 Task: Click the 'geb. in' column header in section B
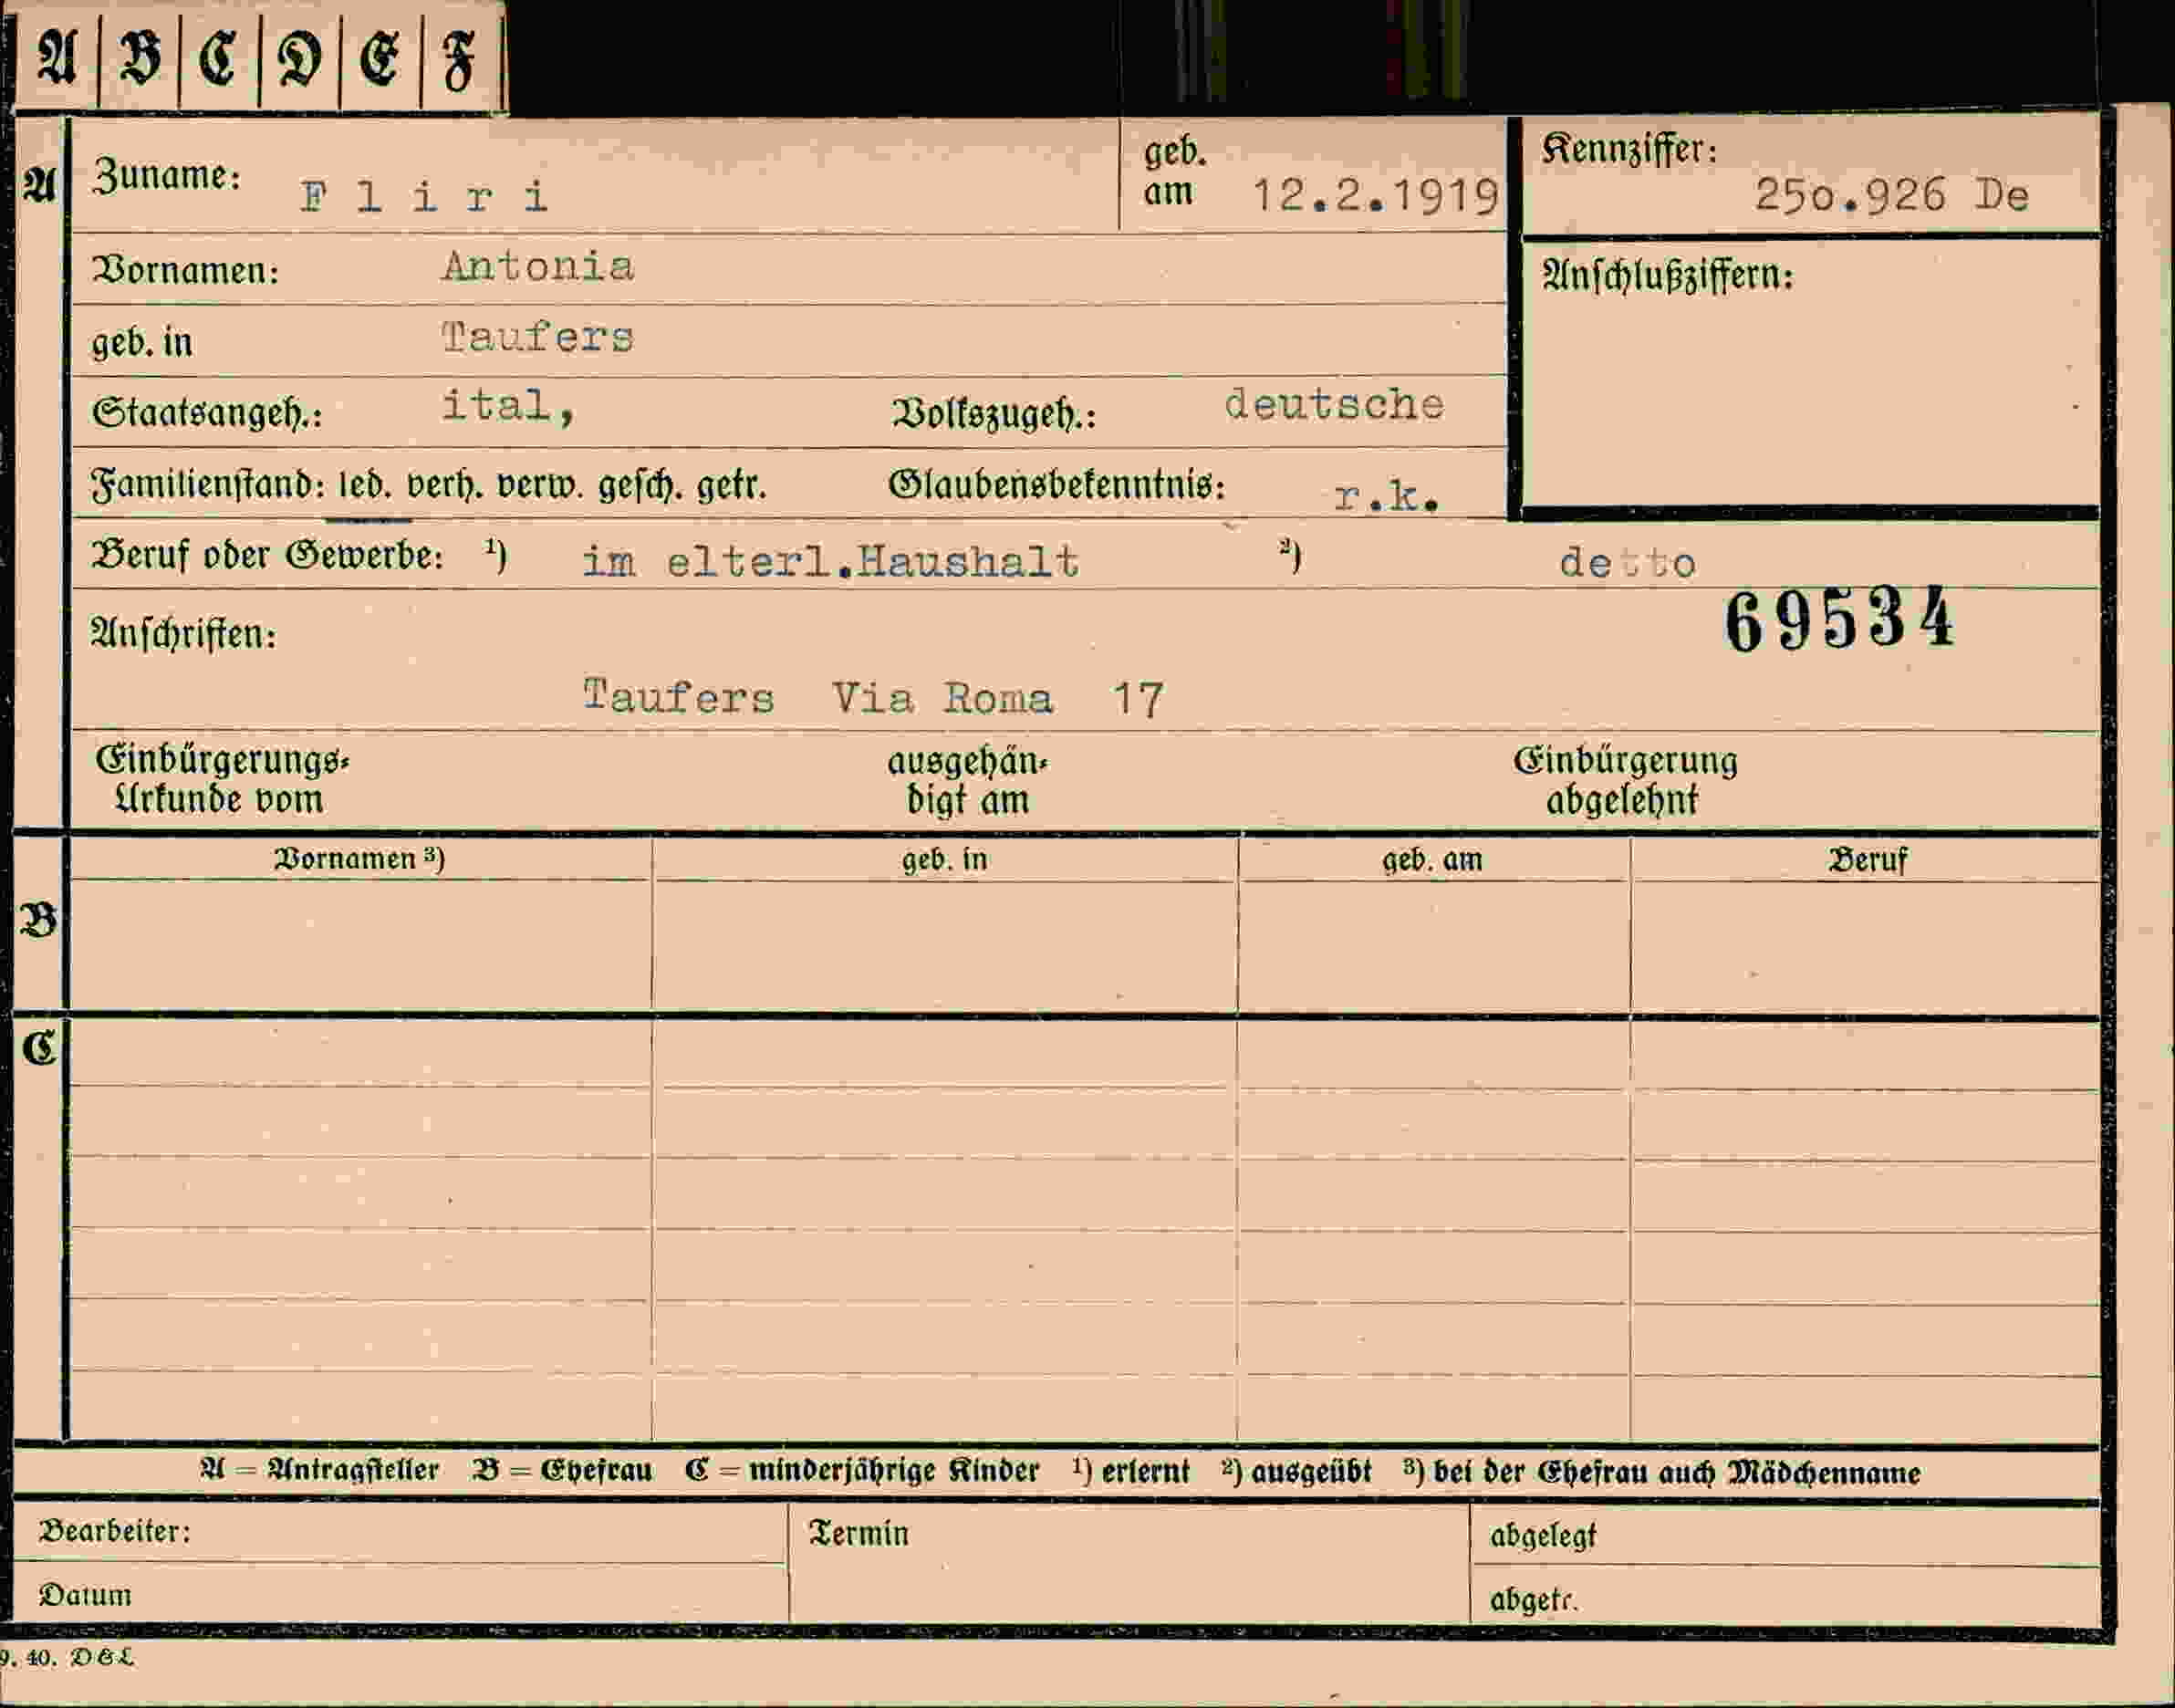click(944, 860)
